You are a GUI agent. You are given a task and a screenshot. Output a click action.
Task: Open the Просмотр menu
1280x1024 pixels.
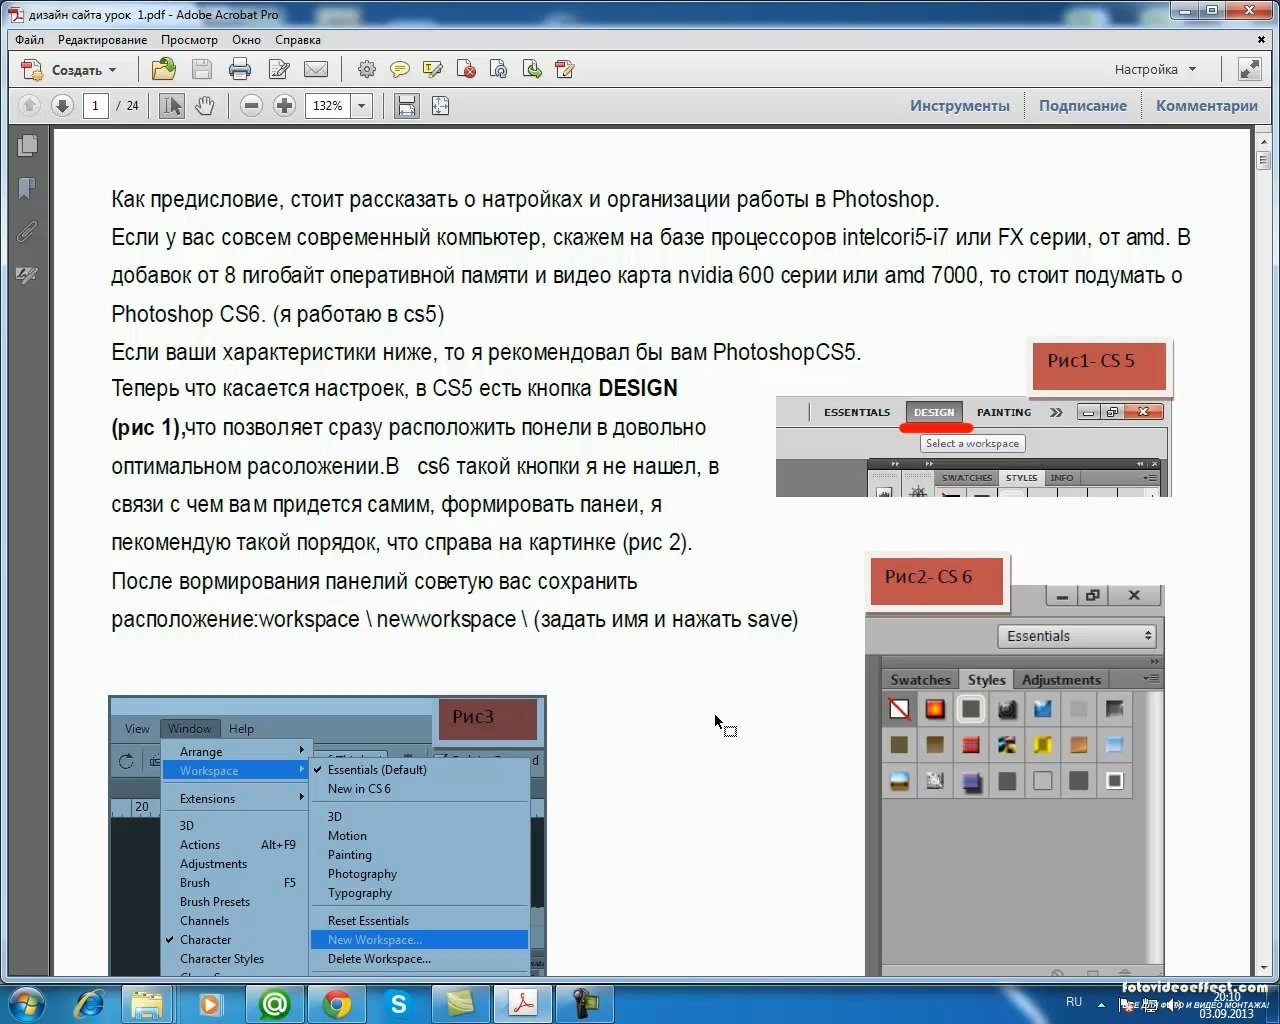(189, 40)
